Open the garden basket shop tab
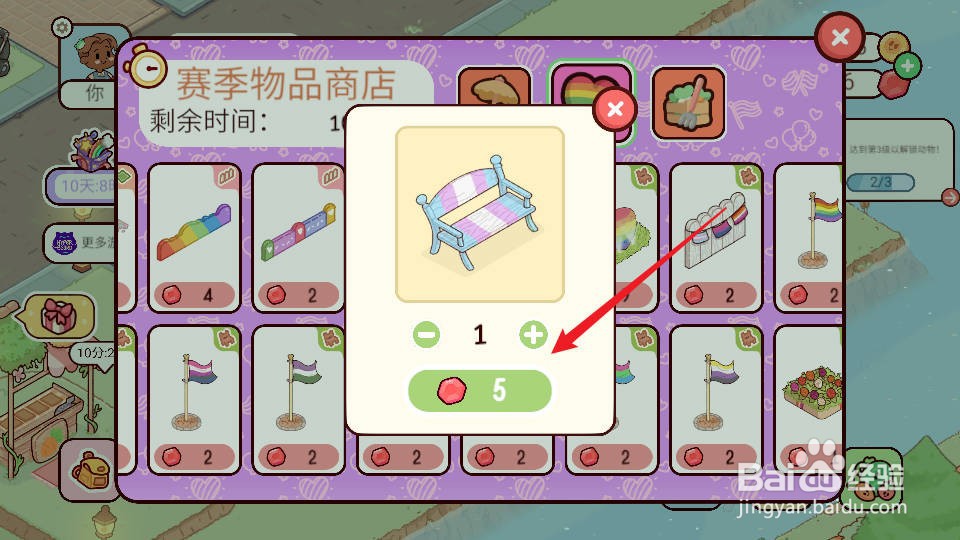Screen dimensions: 960x540 coord(689,103)
